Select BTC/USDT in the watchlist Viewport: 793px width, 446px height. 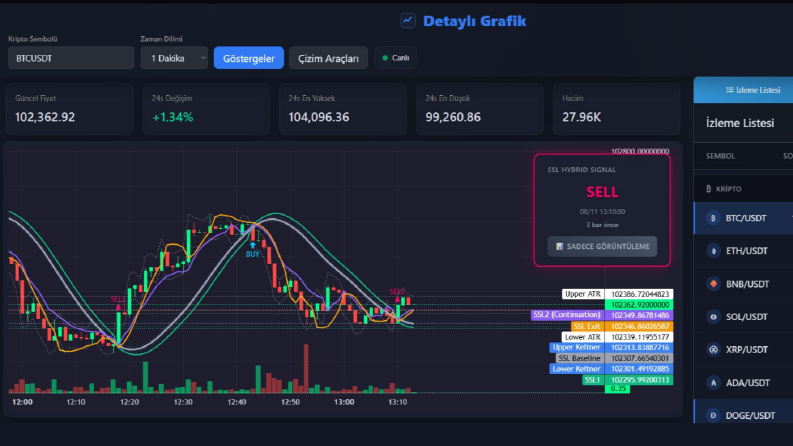pyautogui.click(x=743, y=218)
